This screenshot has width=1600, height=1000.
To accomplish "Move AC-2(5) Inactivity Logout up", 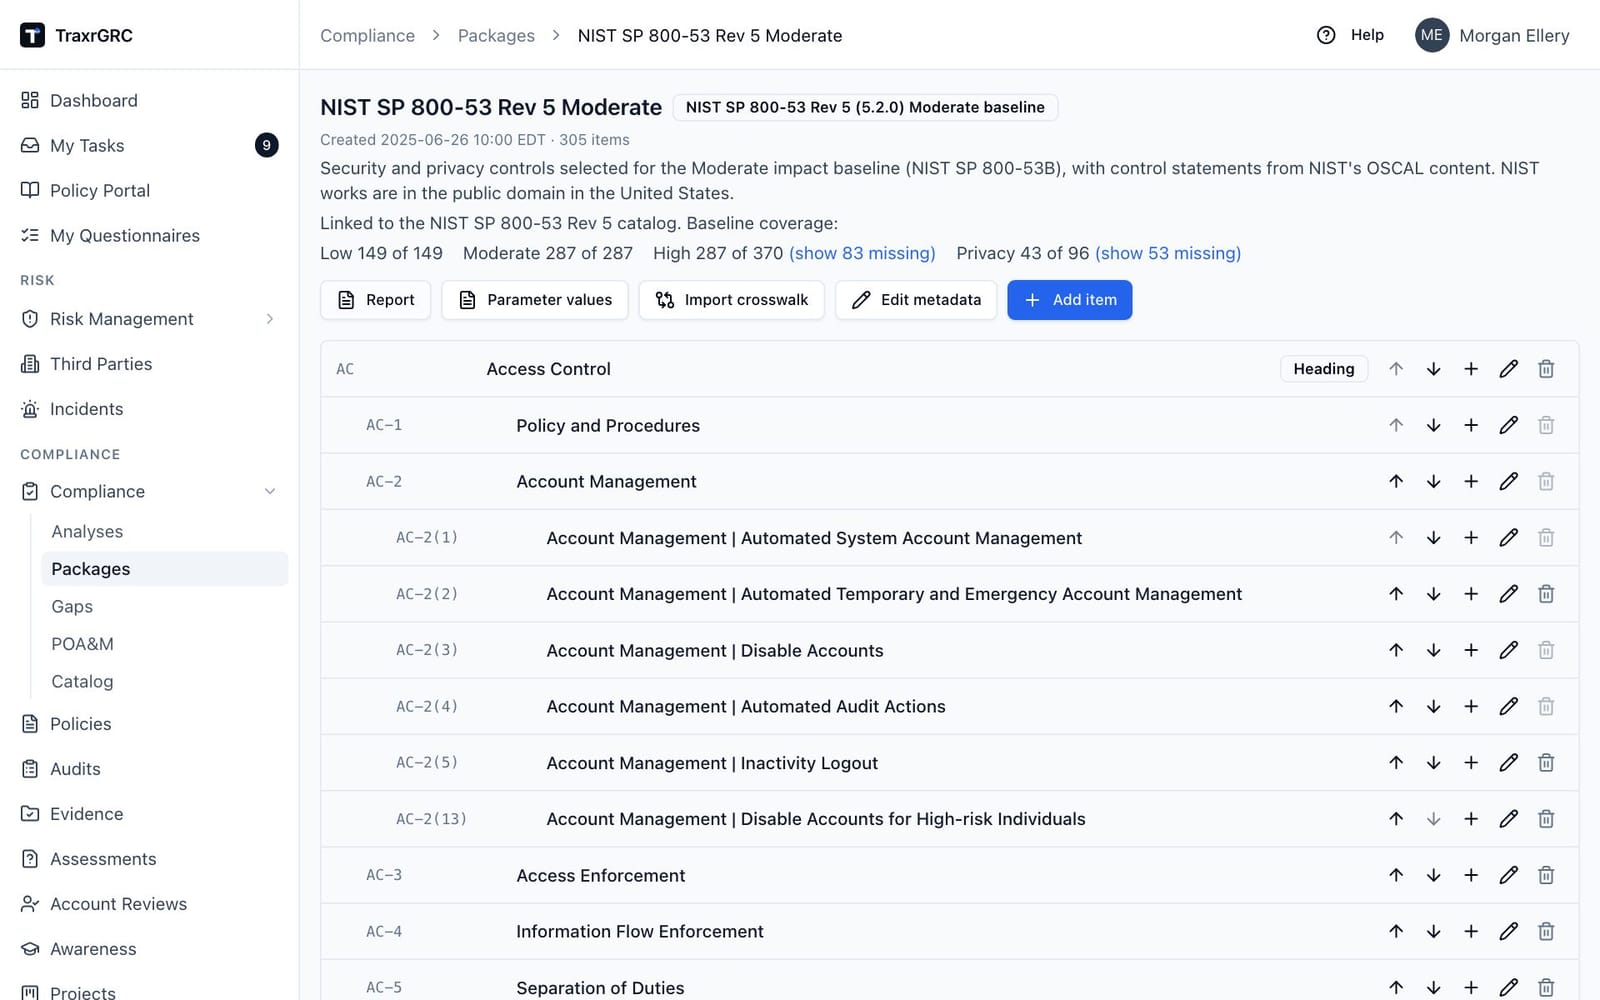I will pyautogui.click(x=1396, y=763).
